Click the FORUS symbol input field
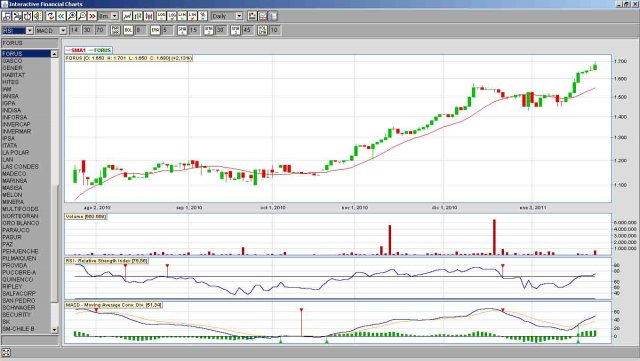 (30, 43)
